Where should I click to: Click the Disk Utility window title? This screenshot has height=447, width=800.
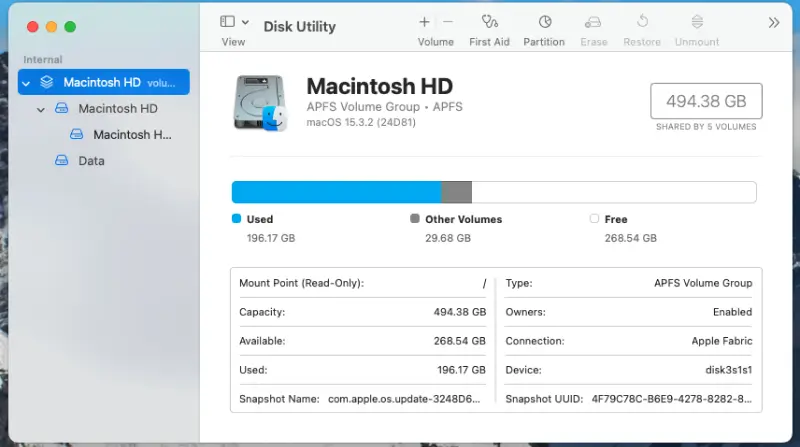tap(299, 27)
